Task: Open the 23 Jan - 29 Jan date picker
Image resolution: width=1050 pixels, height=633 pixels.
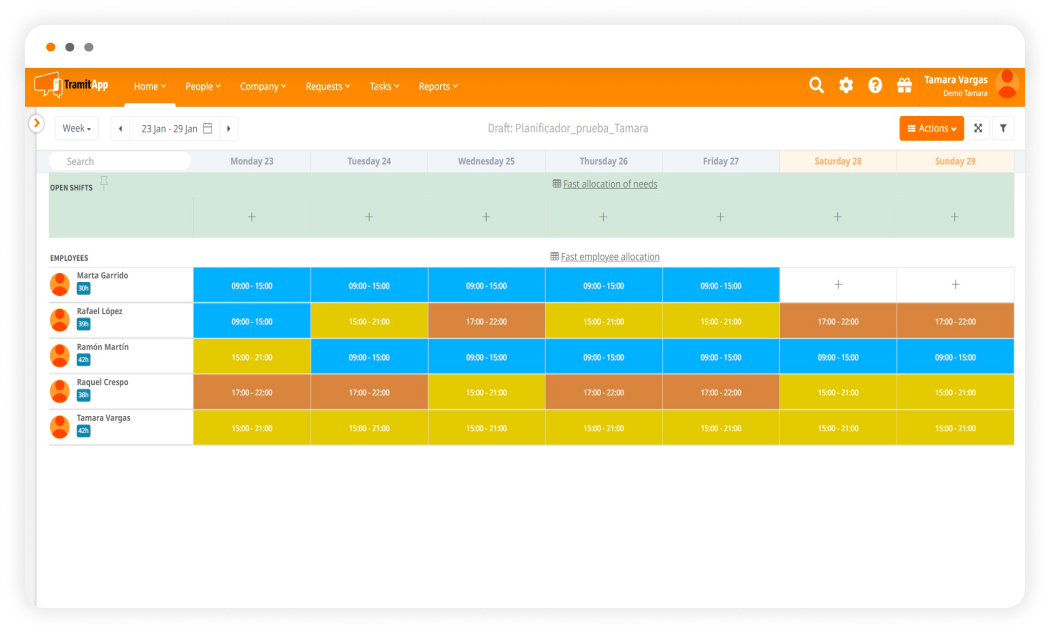Action: [176, 129]
